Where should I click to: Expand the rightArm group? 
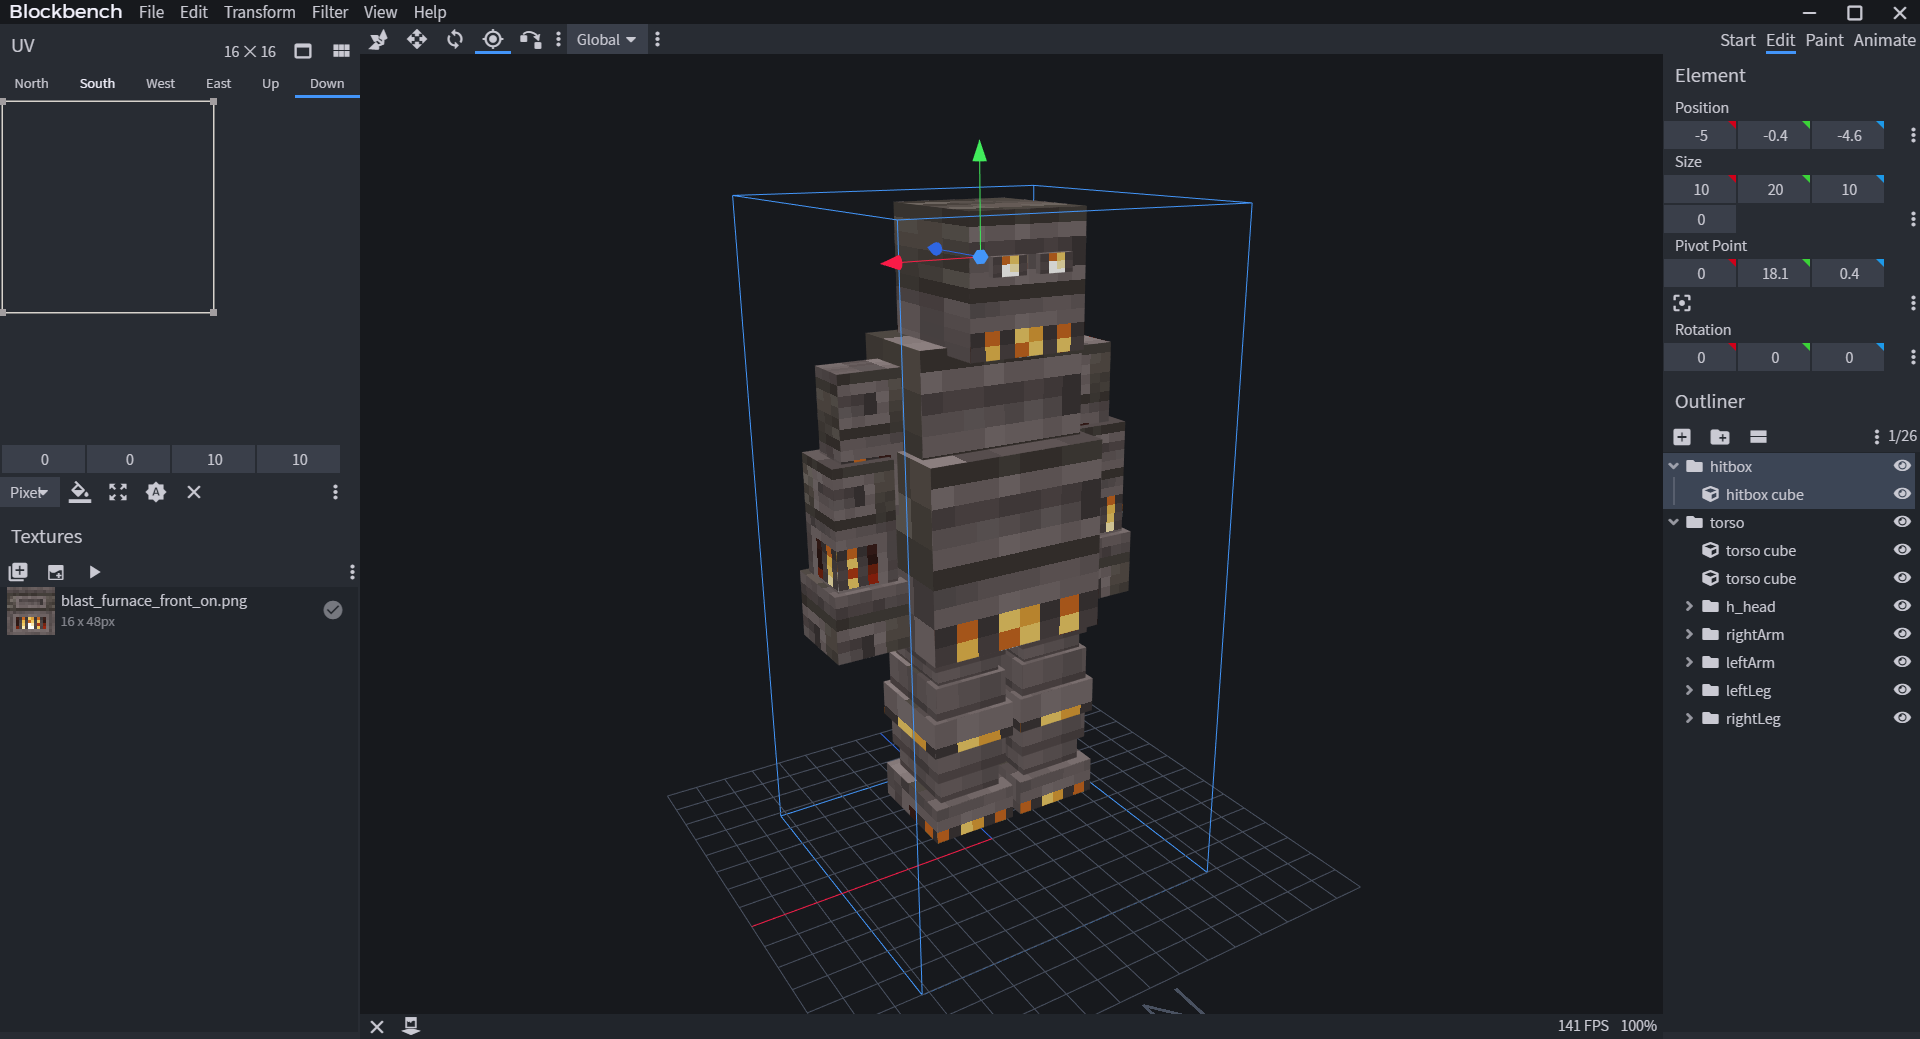[x=1690, y=634]
